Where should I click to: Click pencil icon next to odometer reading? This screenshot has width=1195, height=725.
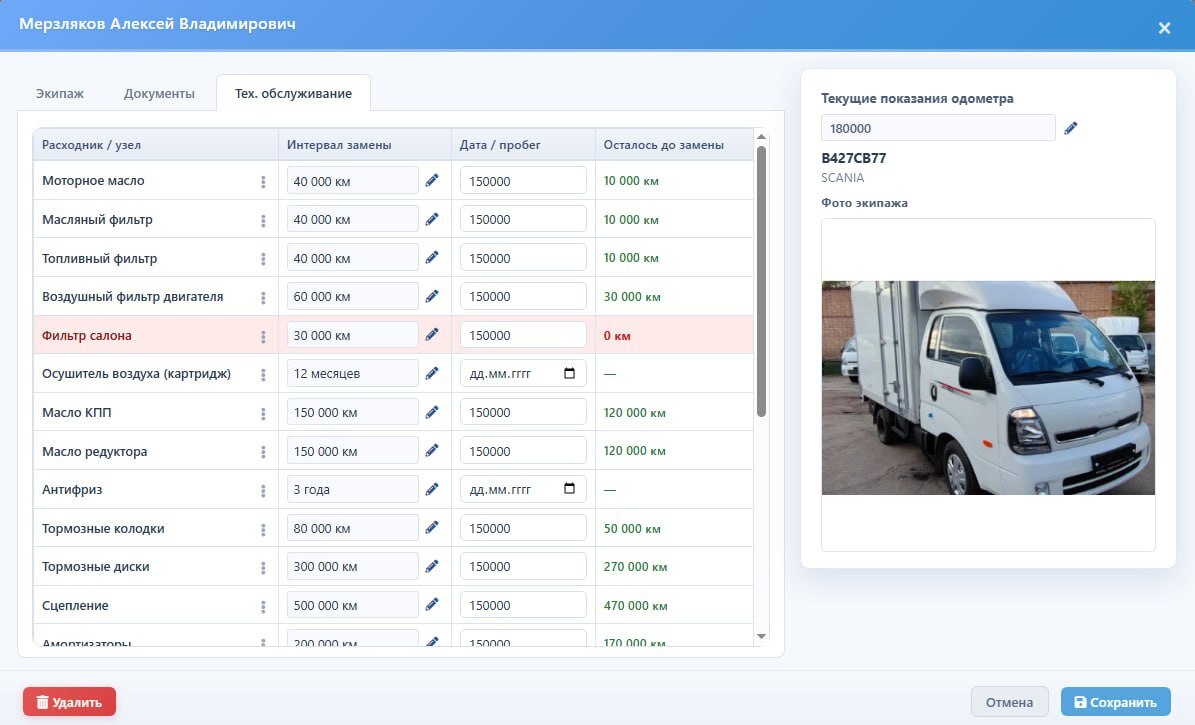pyautogui.click(x=1071, y=128)
